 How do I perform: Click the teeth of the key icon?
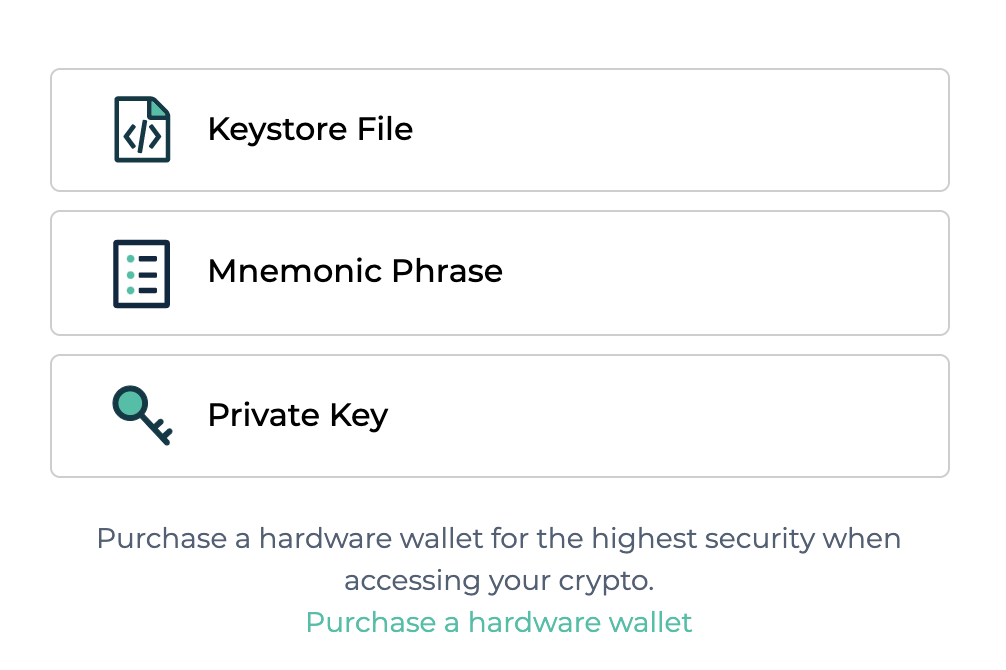tap(163, 433)
